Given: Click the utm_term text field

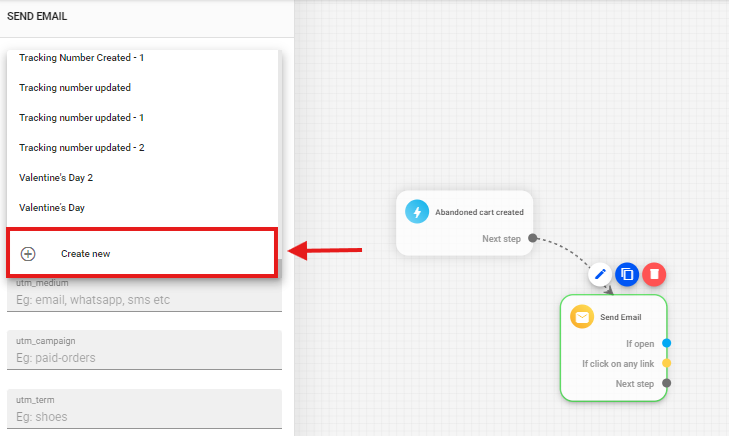Looking at the screenshot, I should coord(145,416).
